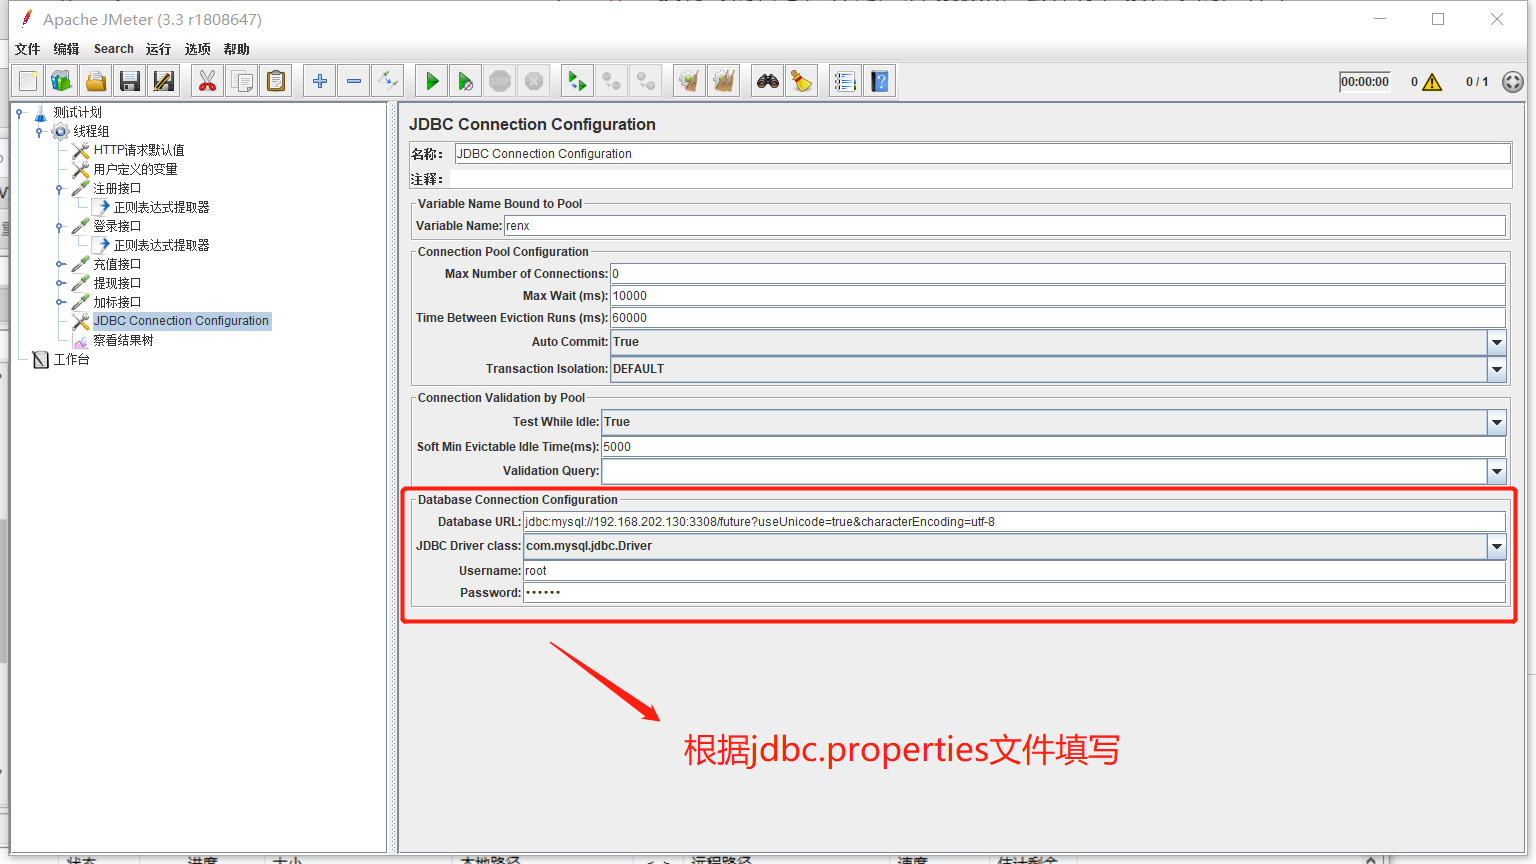Select 察看结果树 in the tree
The height and width of the screenshot is (864, 1536).
point(123,340)
